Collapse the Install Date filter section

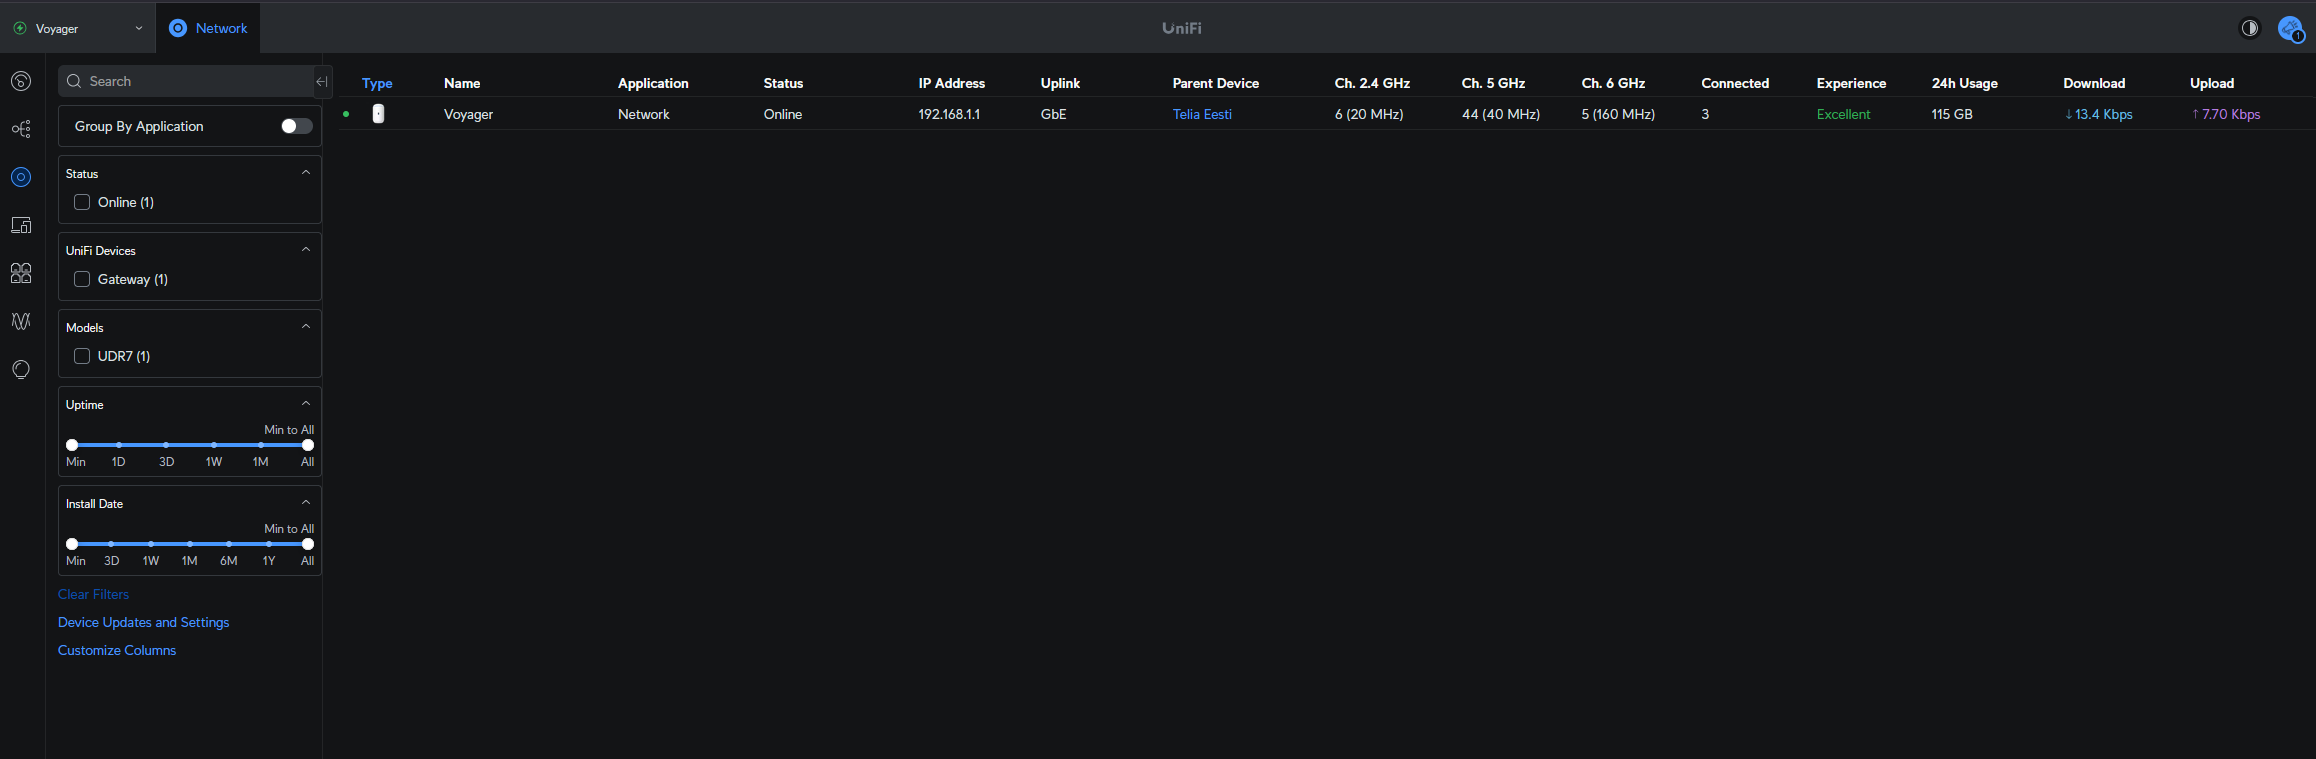click(306, 503)
